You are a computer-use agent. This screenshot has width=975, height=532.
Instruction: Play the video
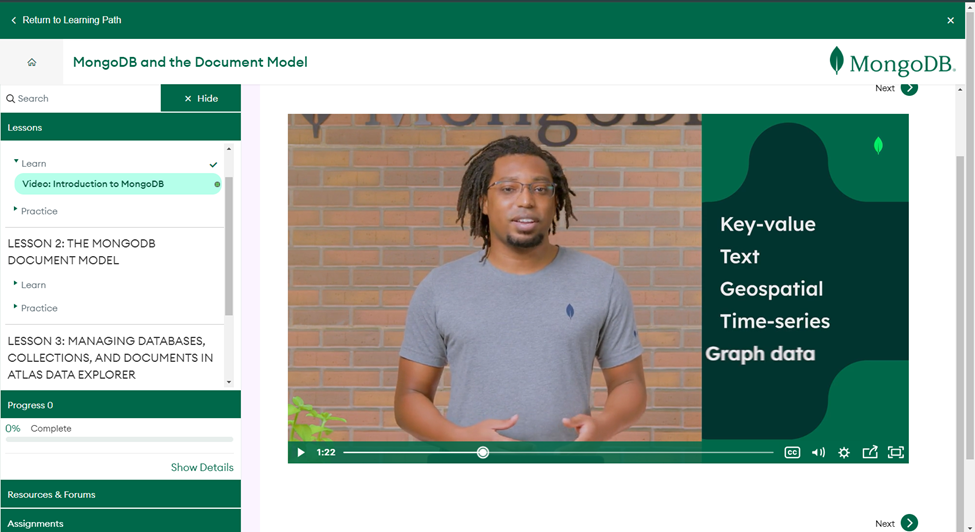(x=301, y=452)
